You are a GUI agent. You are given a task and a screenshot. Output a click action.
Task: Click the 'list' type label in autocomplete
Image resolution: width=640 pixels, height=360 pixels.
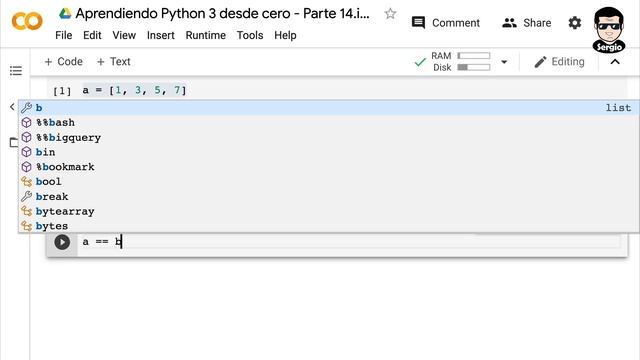pyautogui.click(x=618, y=108)
